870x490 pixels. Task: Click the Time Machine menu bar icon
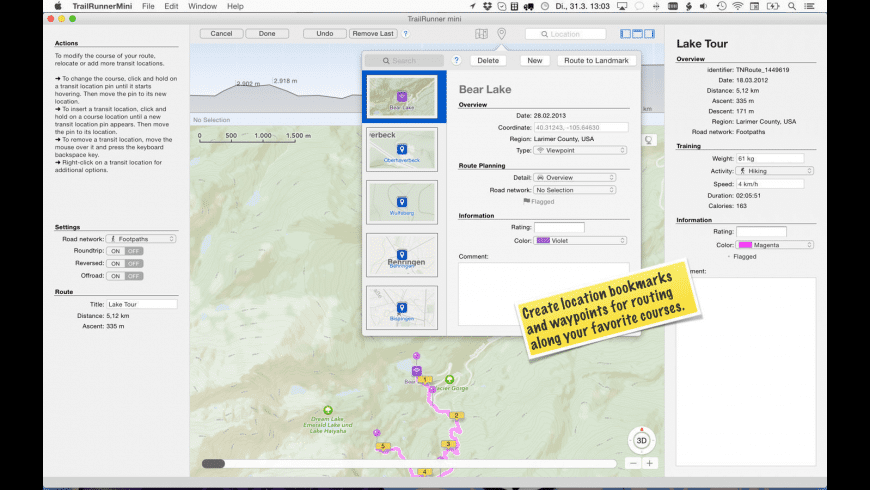click(x=721, y=6)
